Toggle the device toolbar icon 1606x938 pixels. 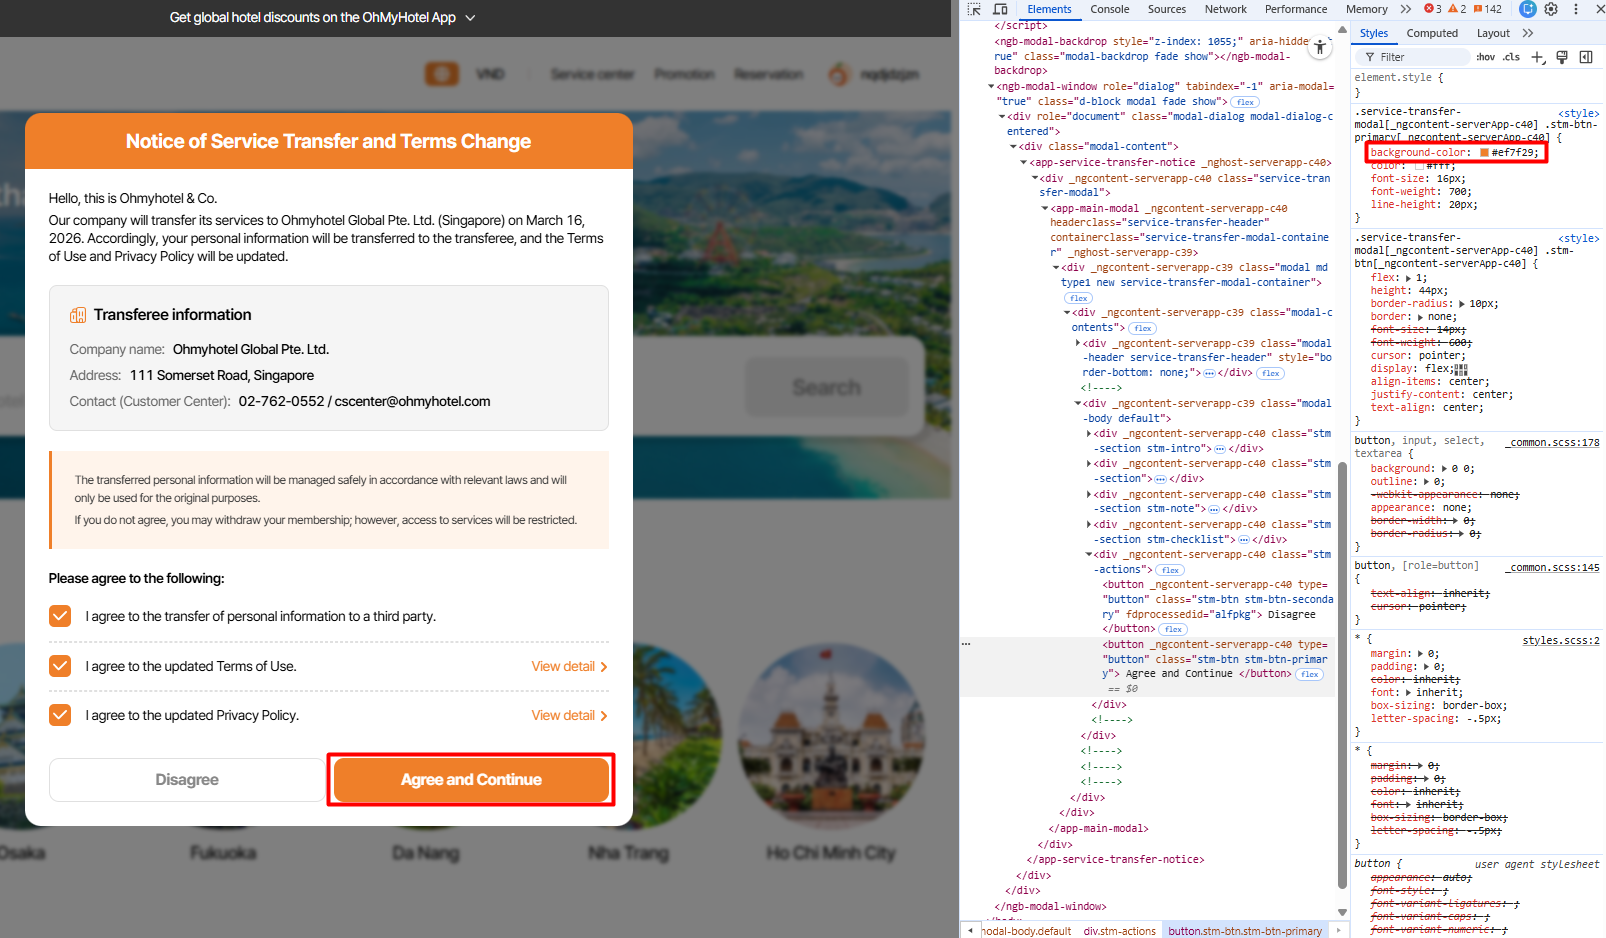click(1000, 9)
